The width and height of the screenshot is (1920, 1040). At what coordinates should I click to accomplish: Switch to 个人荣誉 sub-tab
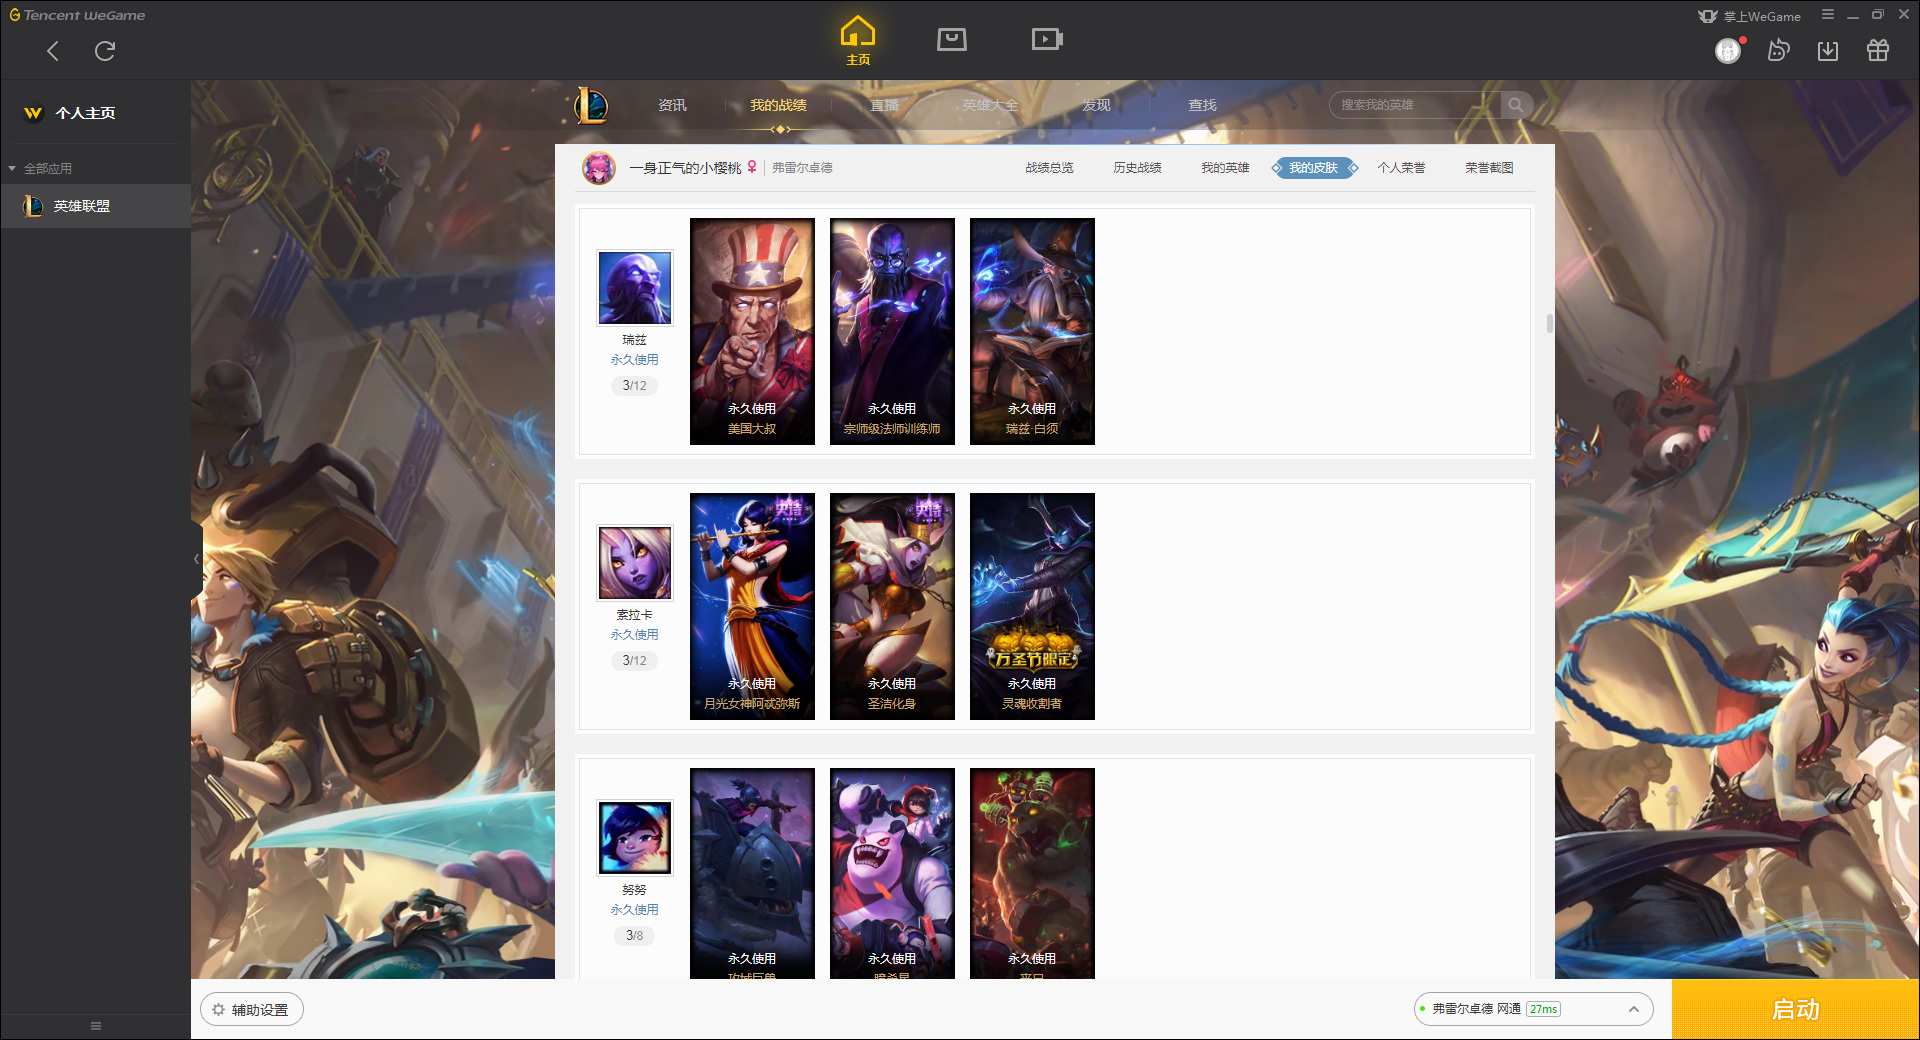point(1401,168)
